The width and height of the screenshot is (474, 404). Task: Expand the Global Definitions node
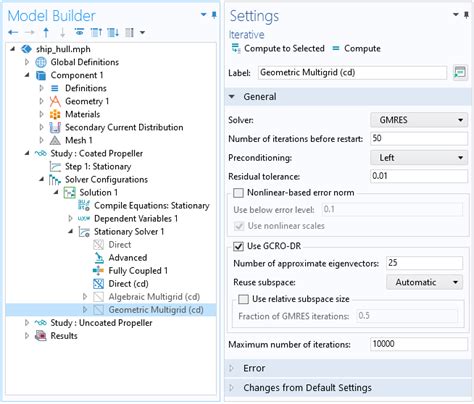(27, 62)
